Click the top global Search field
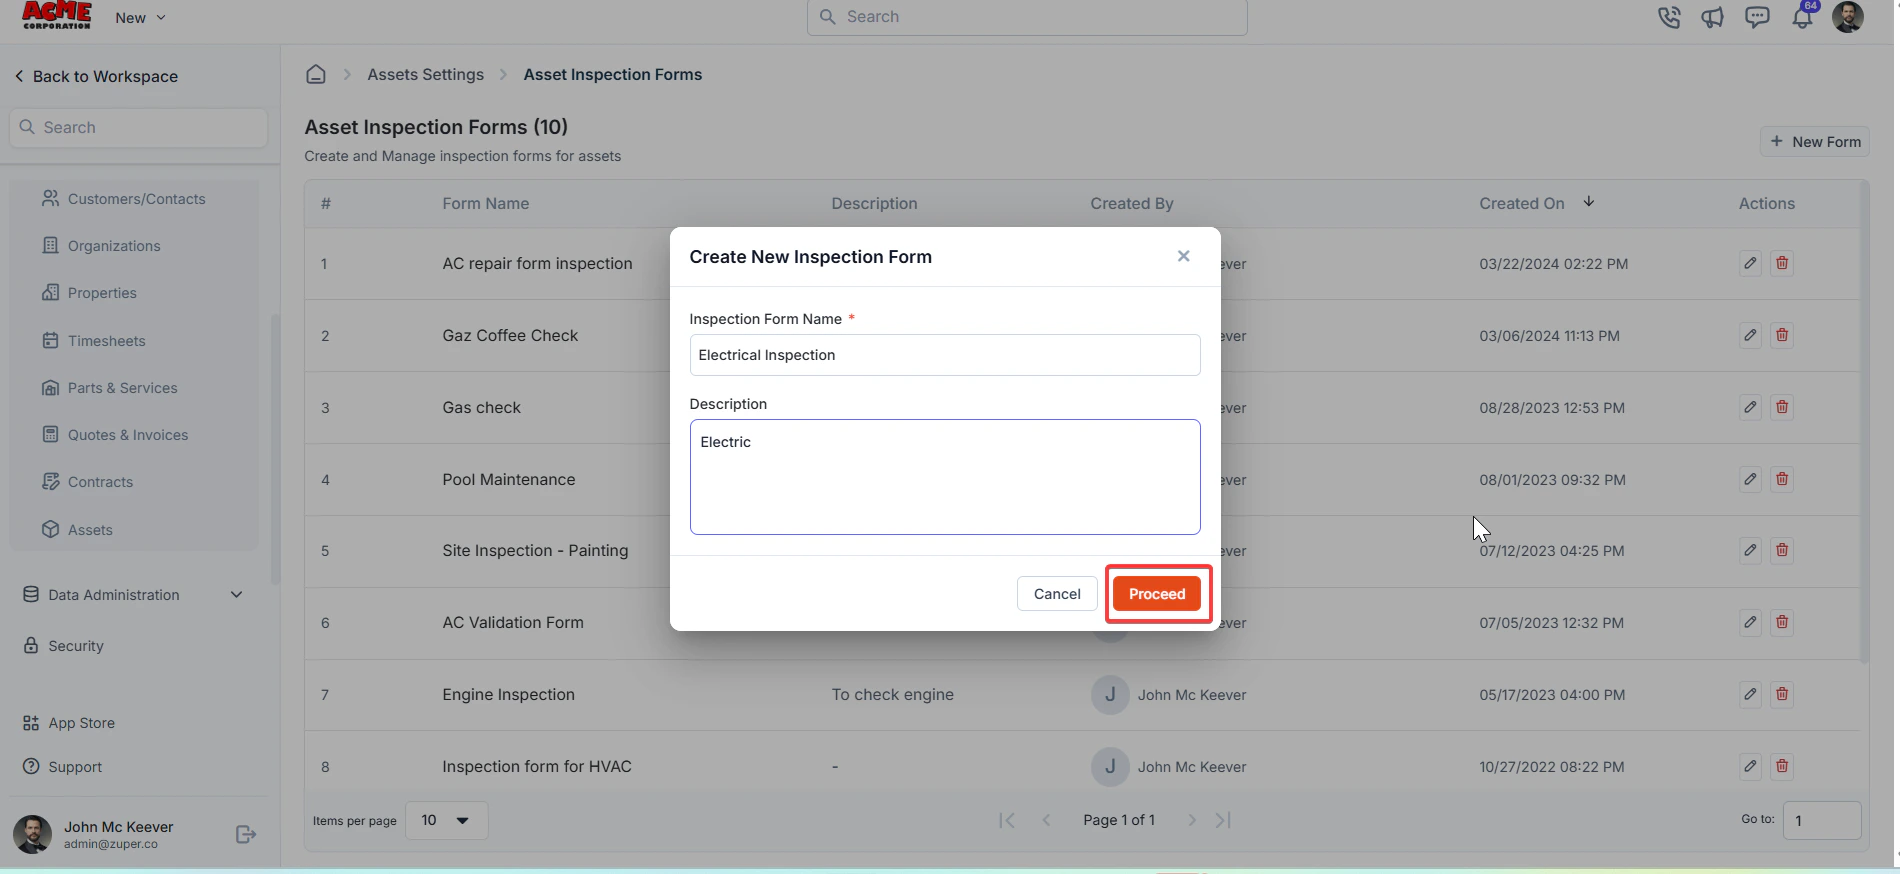 (1027, 17)
